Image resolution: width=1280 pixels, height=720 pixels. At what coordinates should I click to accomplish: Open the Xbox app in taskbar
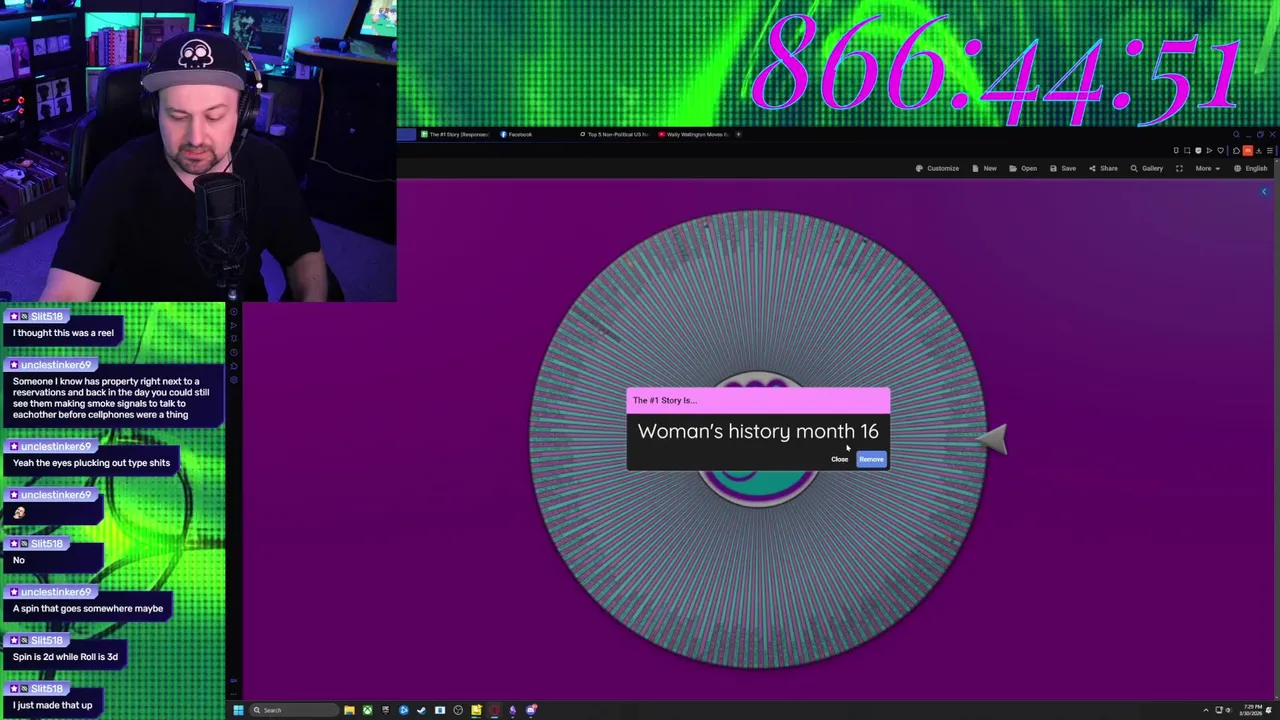click(367, 710)
